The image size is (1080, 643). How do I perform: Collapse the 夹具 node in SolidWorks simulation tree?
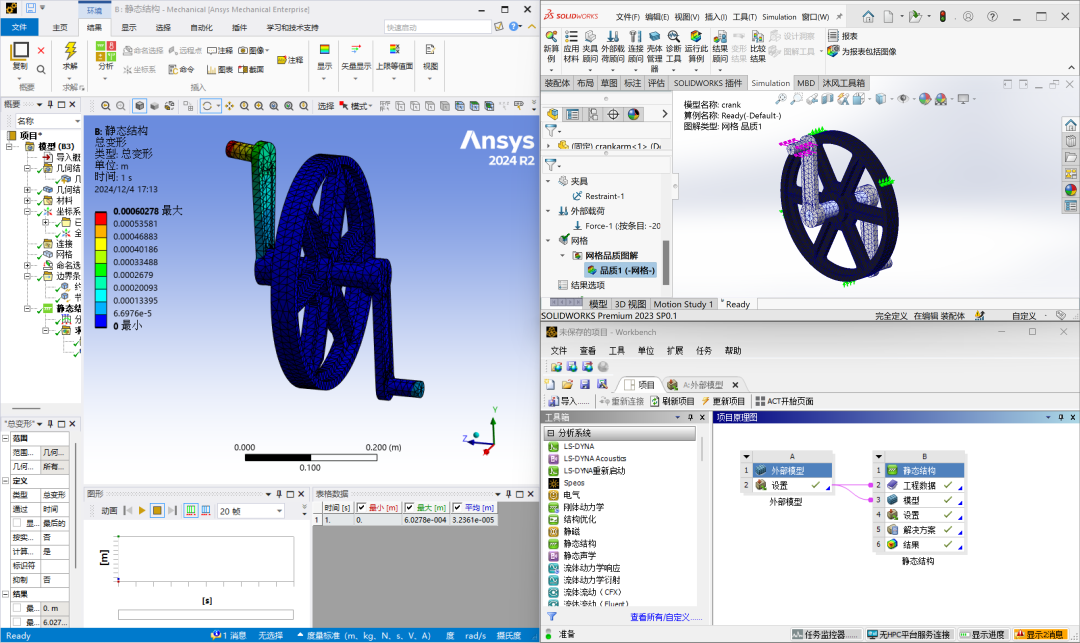pos(548,181)
